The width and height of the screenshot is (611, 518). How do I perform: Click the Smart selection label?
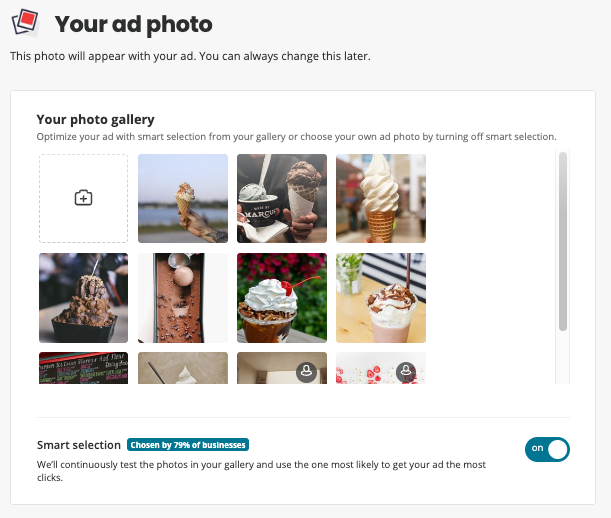pos(79,445)
